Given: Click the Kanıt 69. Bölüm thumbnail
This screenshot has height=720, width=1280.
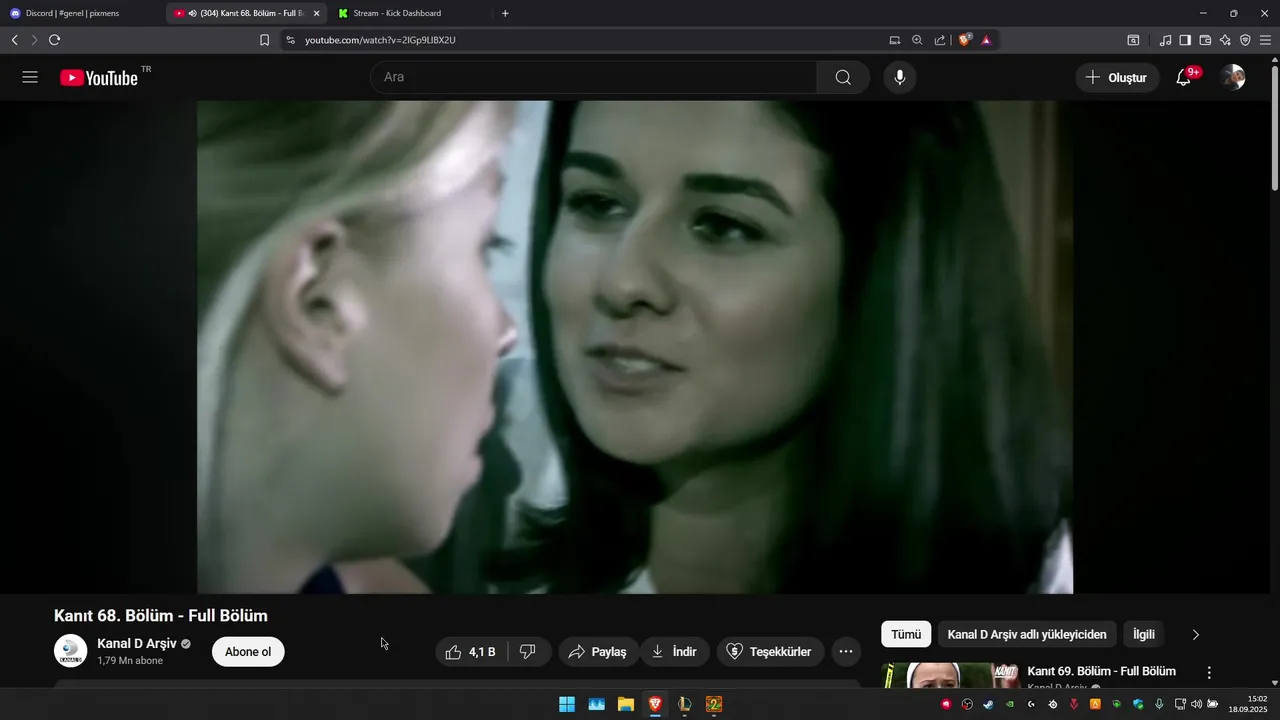Looking at the screenshot, I should [950, 675].
